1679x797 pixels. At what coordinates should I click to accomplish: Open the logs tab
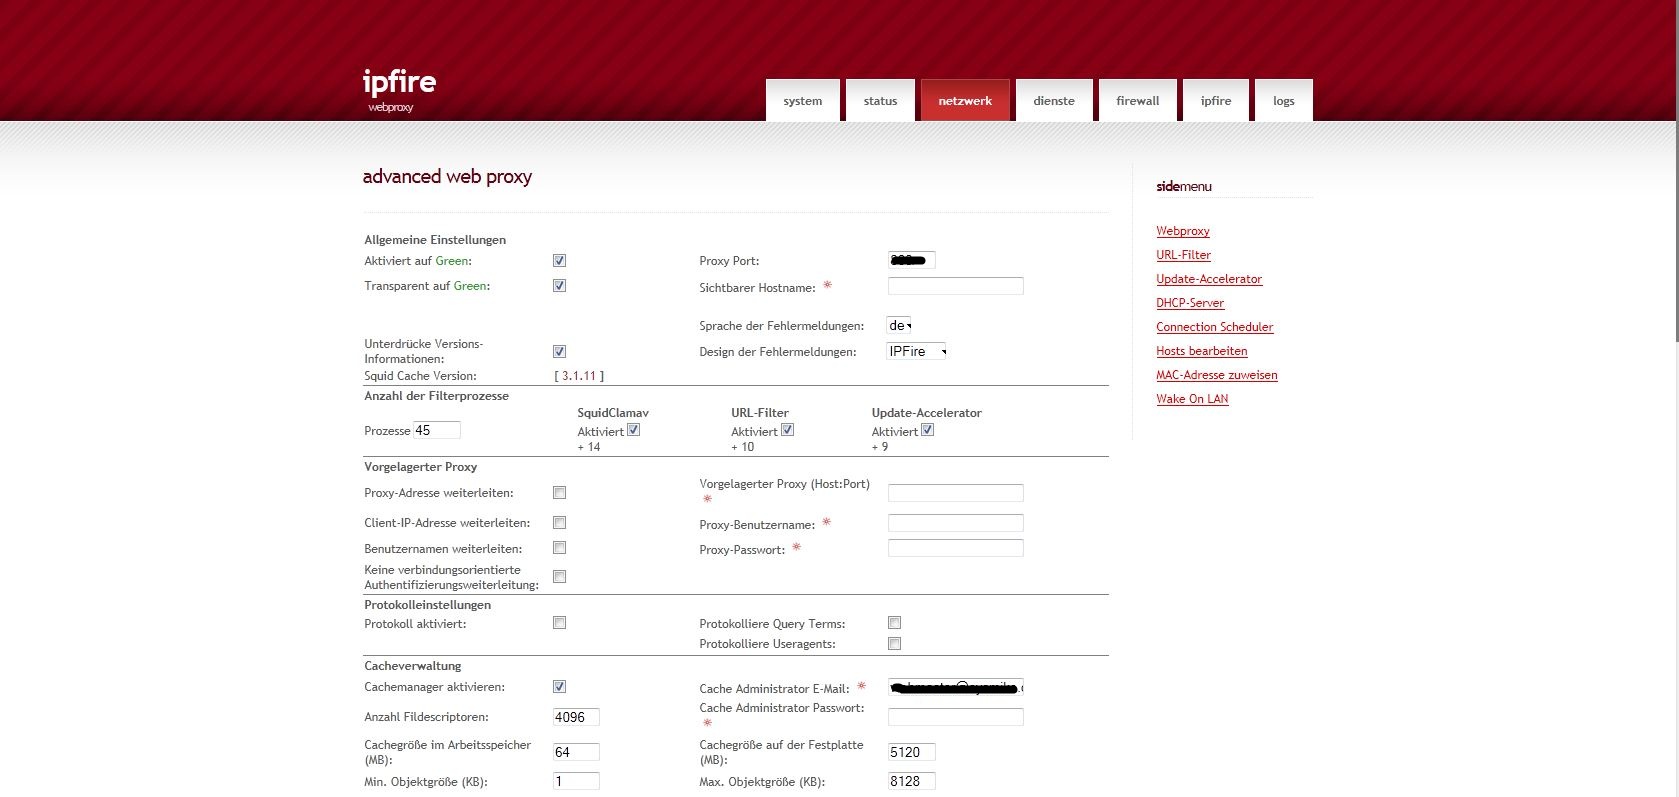point(1283,101)
